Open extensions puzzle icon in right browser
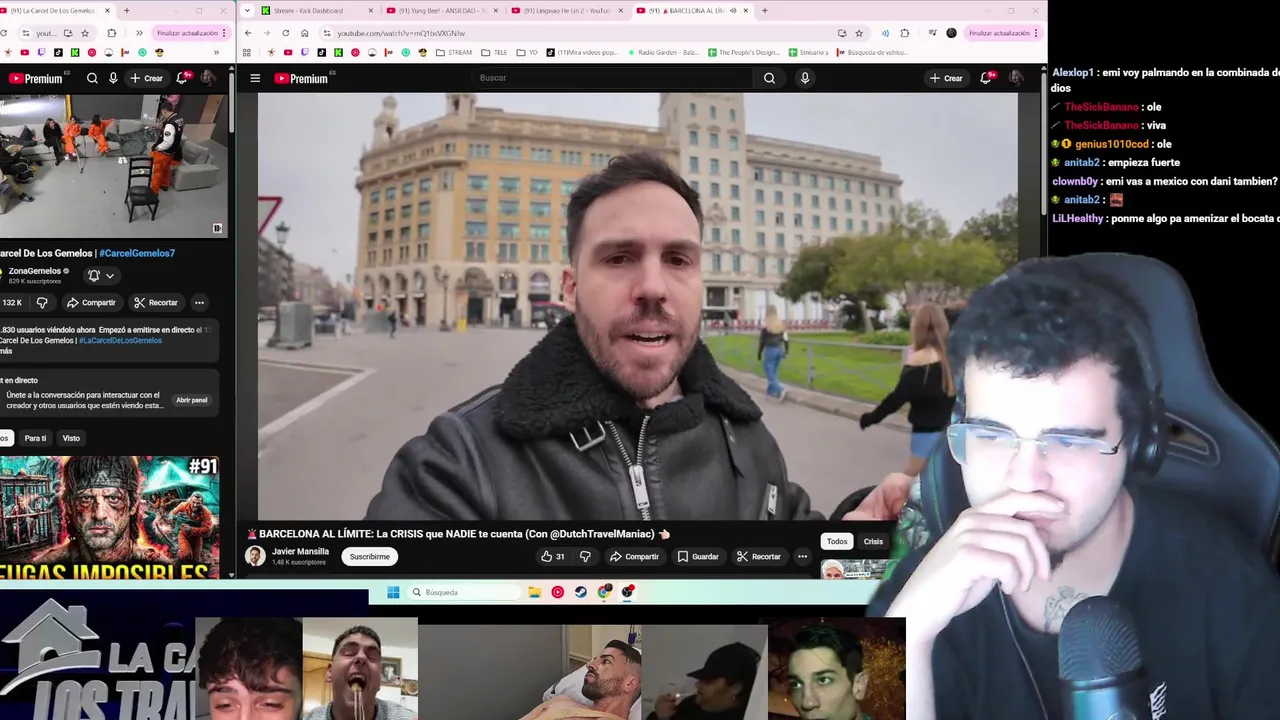Image resolution: width=1280 pixels, height=720 pixels. 905,33
